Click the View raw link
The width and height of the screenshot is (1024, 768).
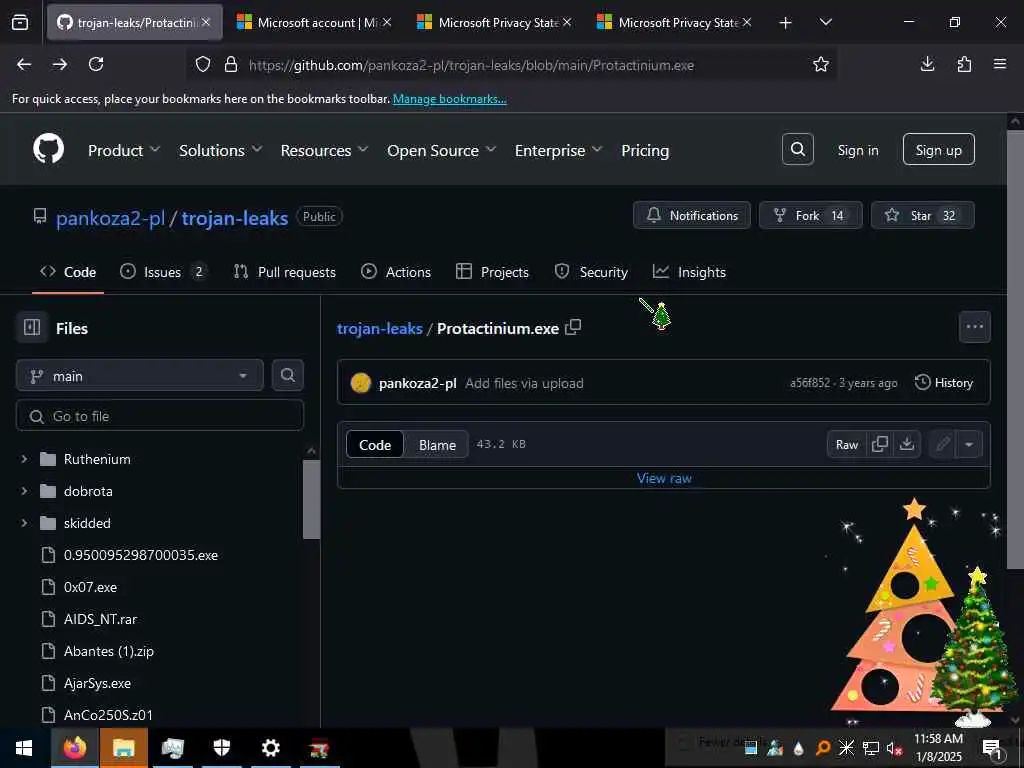[x=664, y=478]
